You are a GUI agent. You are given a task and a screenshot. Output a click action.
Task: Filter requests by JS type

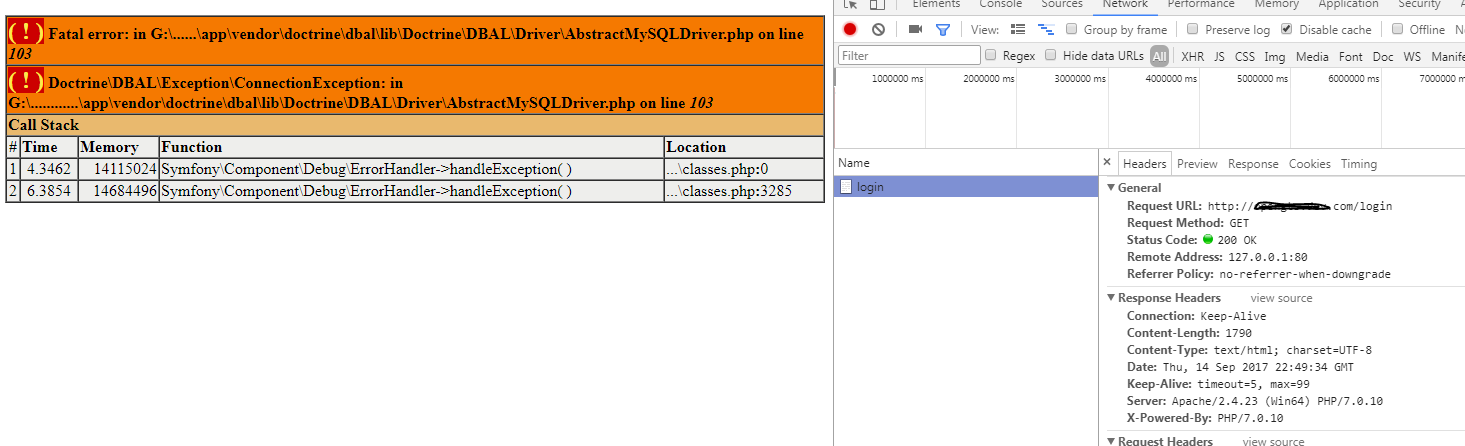(x=1219, y=57)
